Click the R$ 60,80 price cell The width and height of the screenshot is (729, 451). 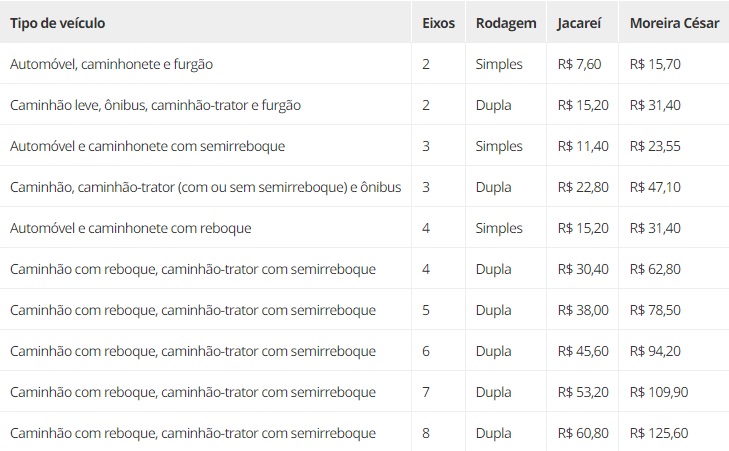583,433
